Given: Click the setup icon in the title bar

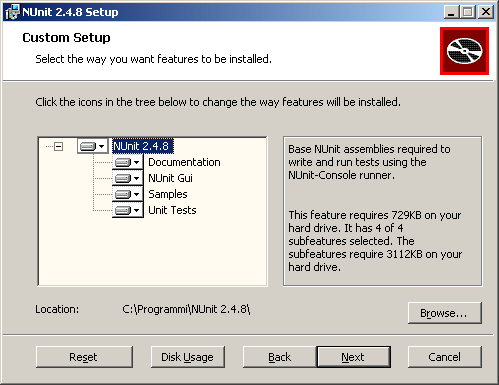Looking at the screenshot, I should point(12,12).
